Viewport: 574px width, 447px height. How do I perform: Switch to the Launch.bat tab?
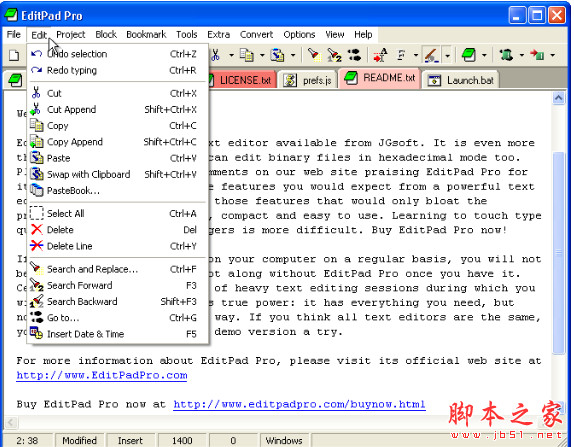tap(461, 80)
